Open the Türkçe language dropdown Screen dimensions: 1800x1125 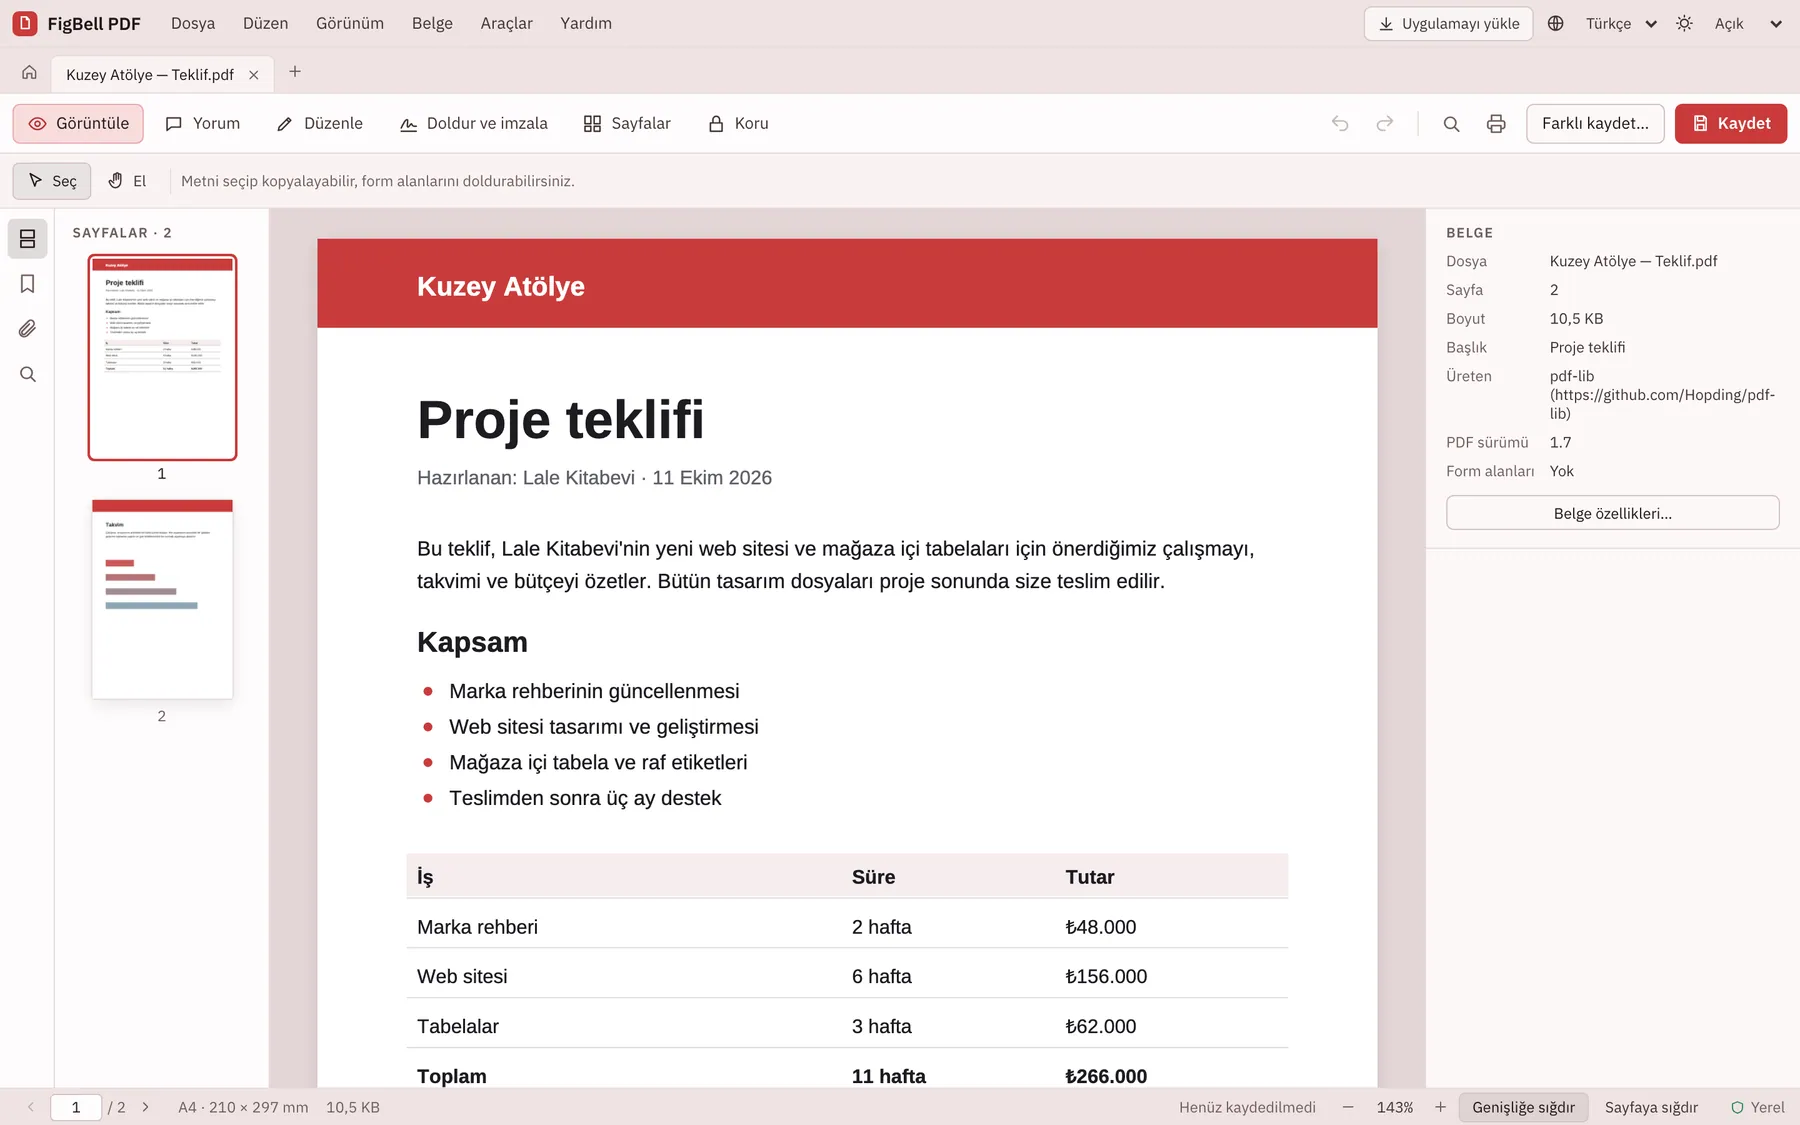point(1621,24)
